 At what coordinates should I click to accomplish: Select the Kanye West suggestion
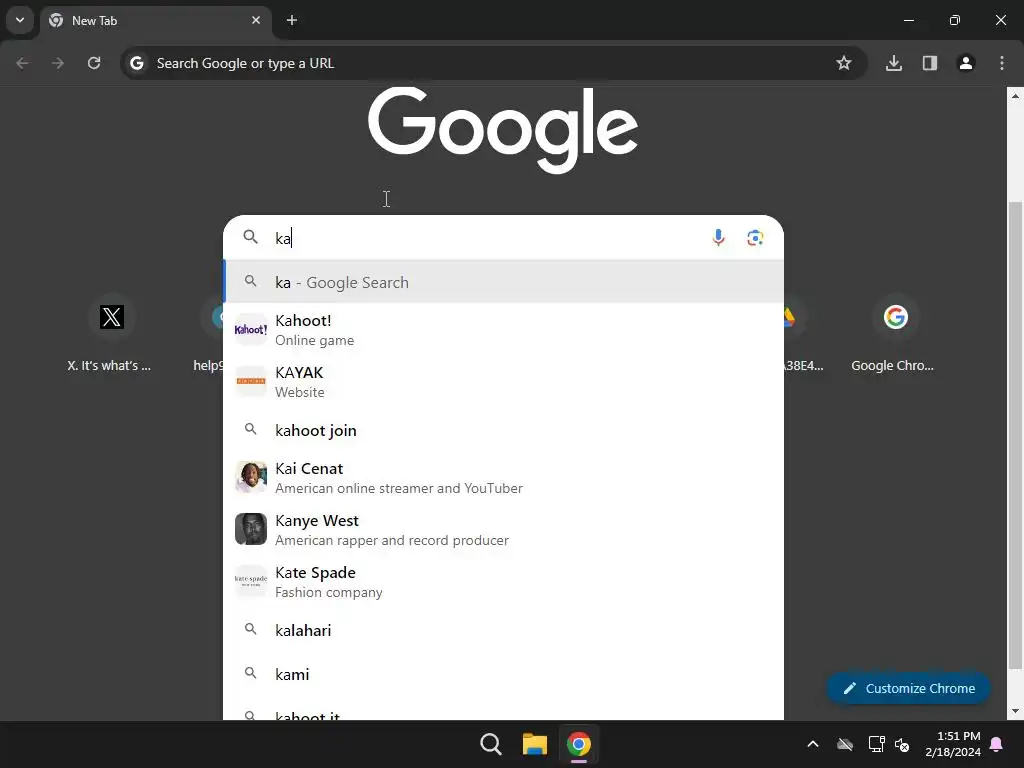click(x=504, y=530)
